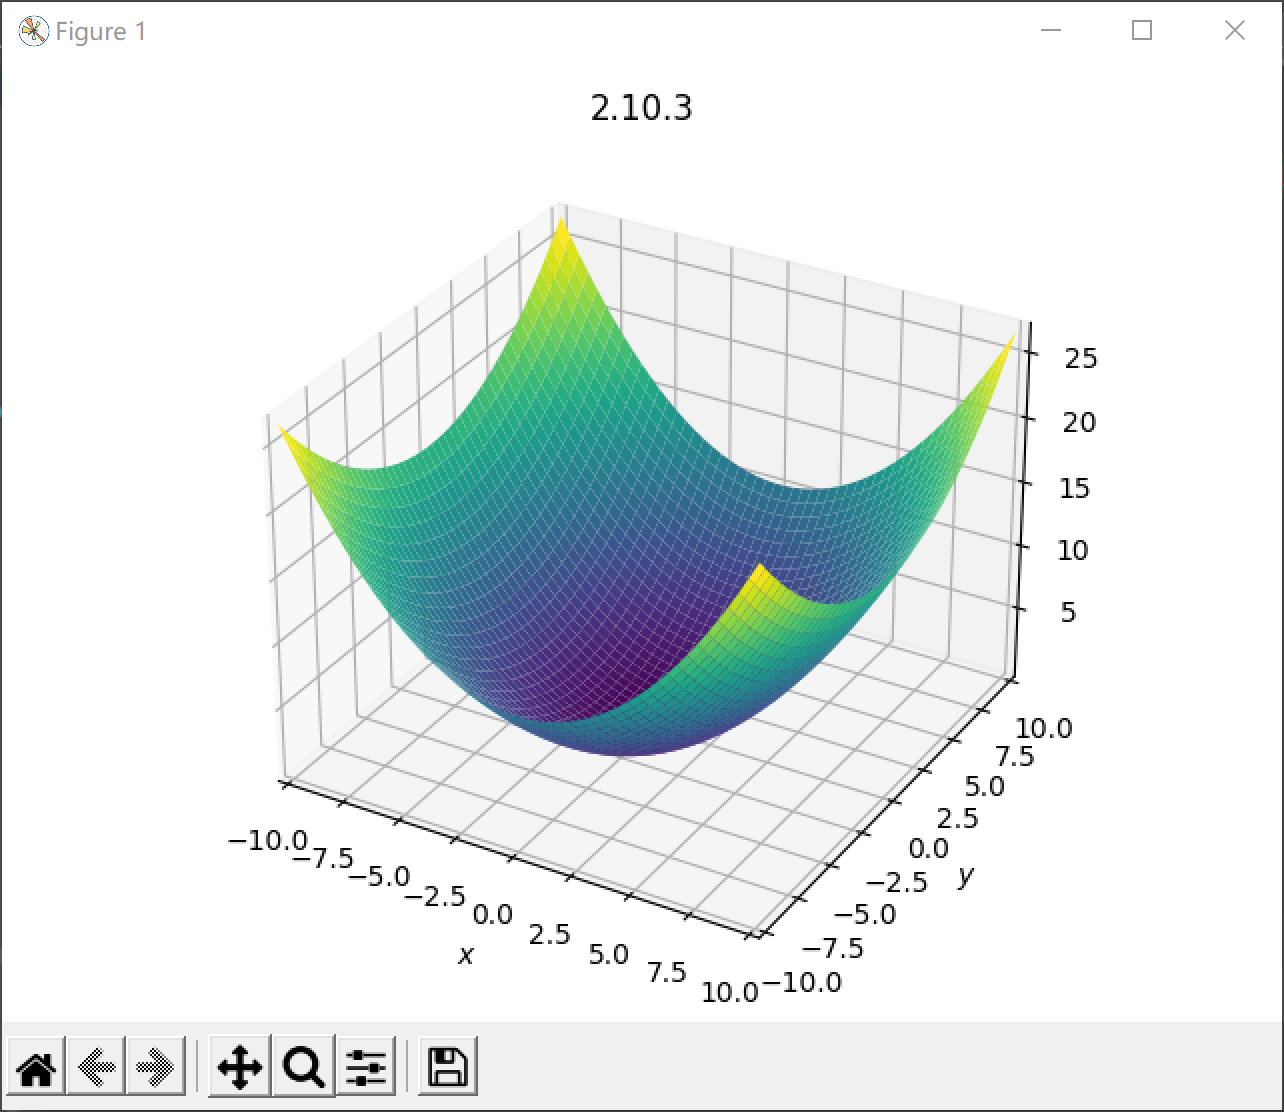The width and height of the screenshot is (1284, 1112).
Task: Click the "Figure 1" window title text
Action: (101, 32)
